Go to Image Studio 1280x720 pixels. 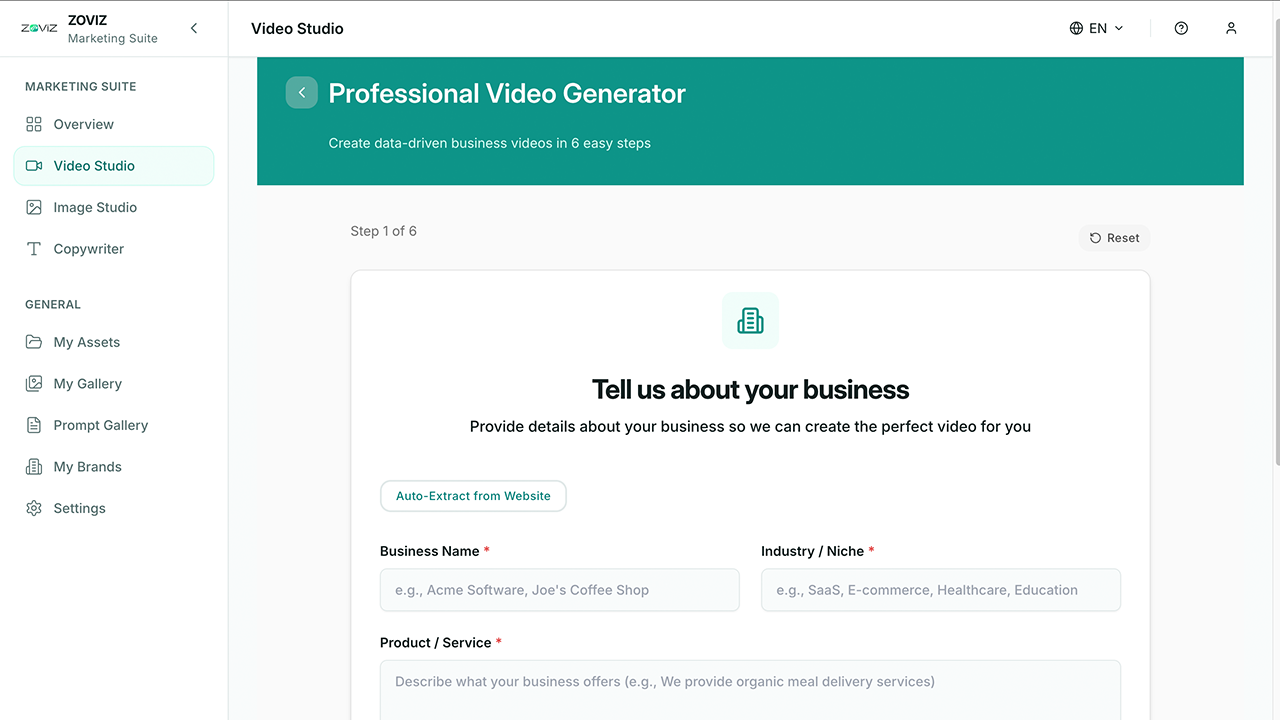[x=114, y=207]
